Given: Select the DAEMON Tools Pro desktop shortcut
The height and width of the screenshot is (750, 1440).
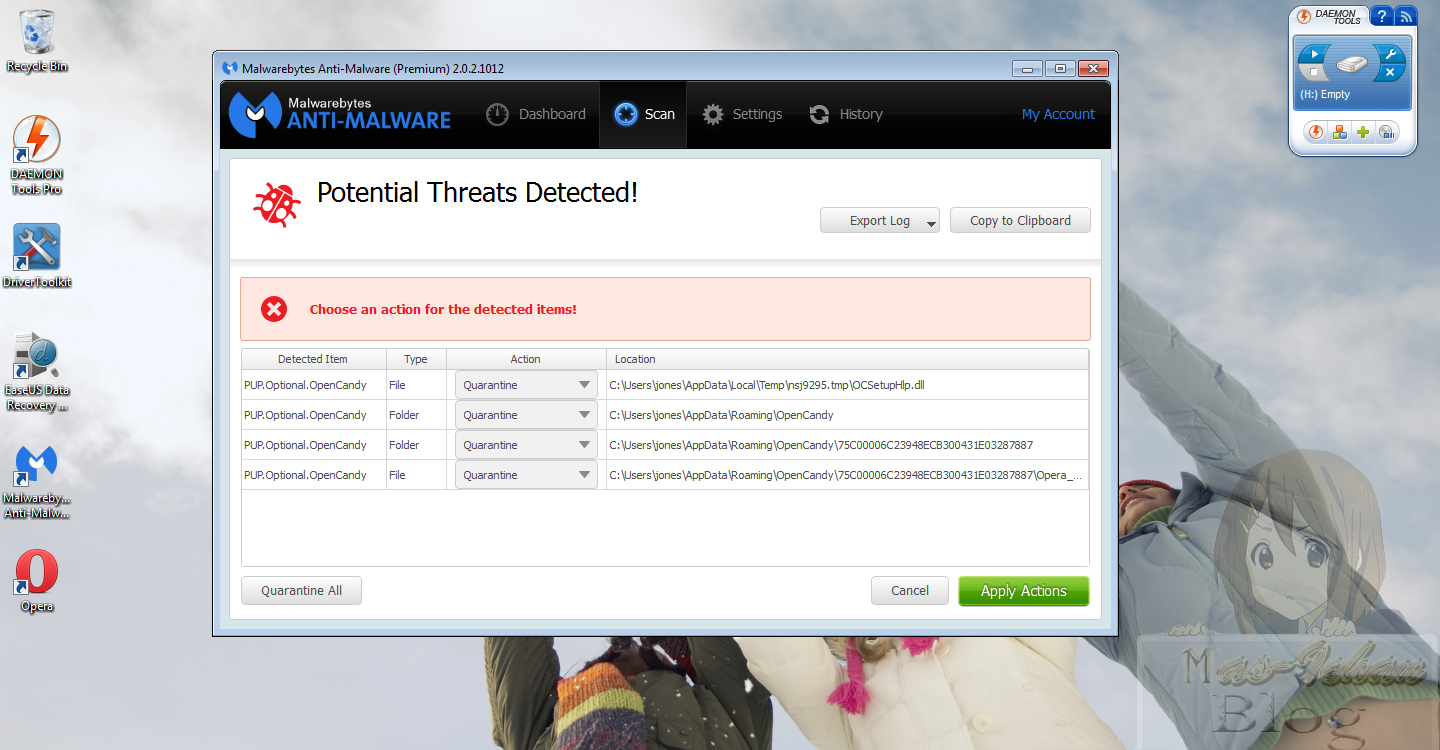Looking at the screenshot, I should [37, 155].
